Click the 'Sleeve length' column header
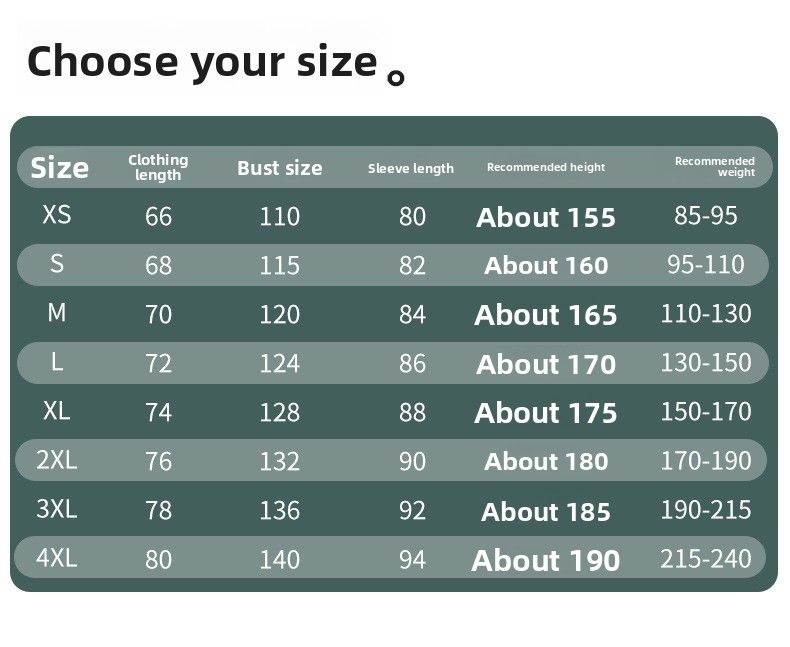This screenshot has height=647, width=790. pos(411,168)
